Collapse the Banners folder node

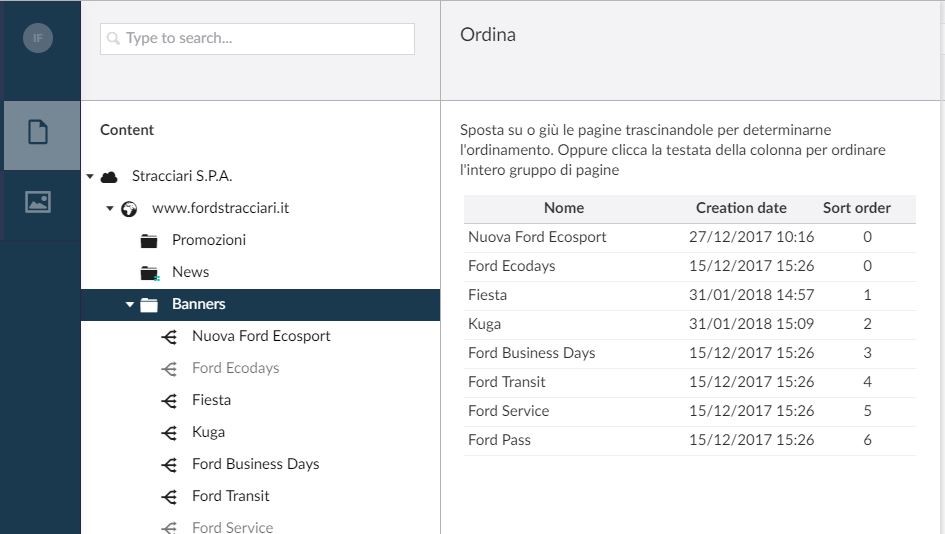pos(130,305)
